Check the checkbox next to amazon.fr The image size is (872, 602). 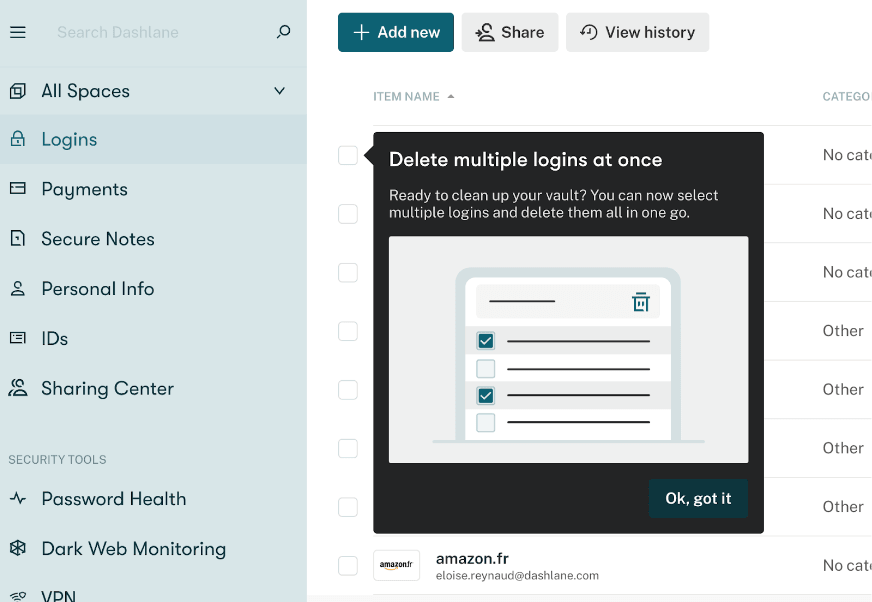347,565
